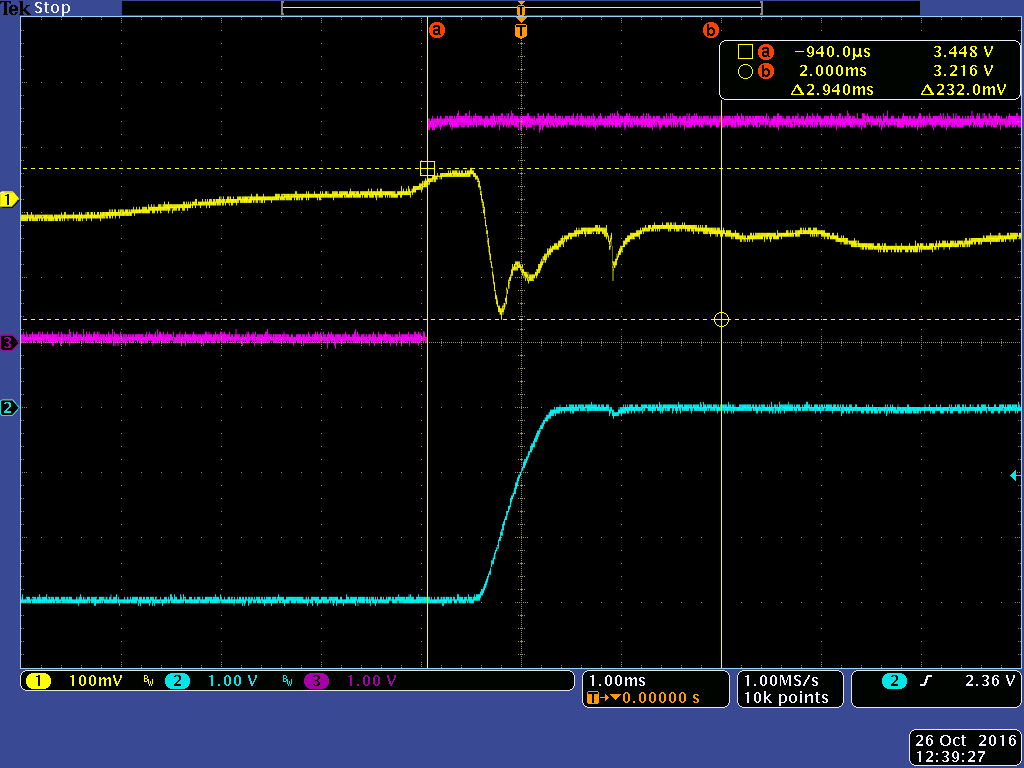
Task: Click the circle cursor b icon in readout
Action: tap(745, 71)
